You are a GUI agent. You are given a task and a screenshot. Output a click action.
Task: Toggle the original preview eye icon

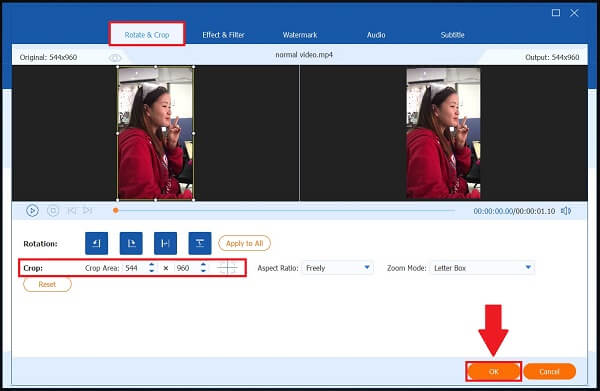click(114, 58)
